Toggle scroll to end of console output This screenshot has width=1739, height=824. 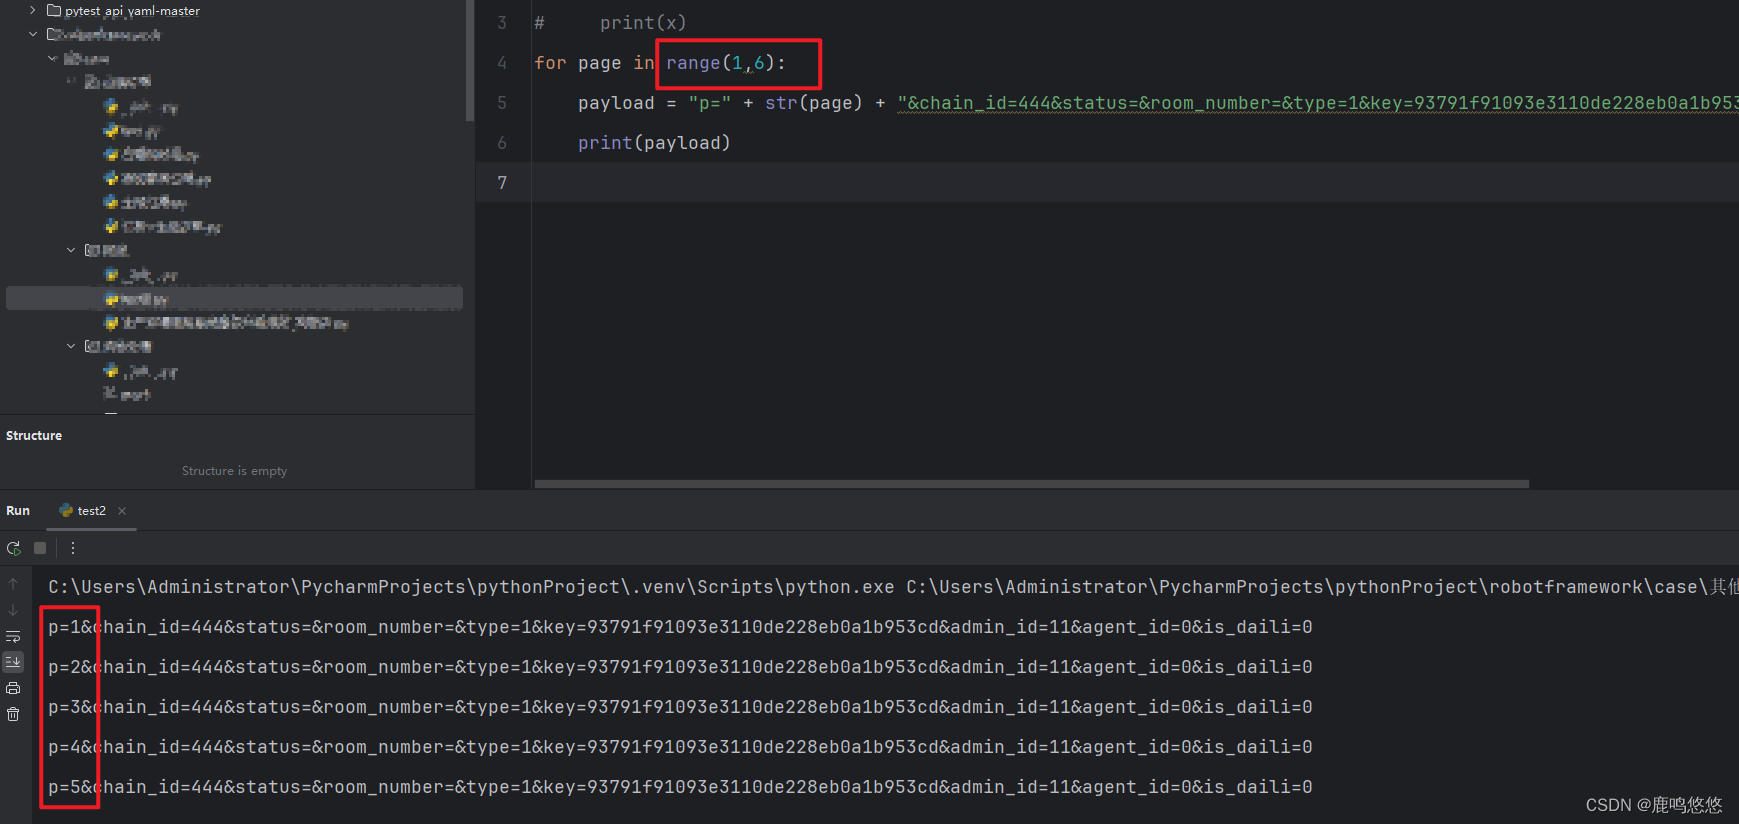tap(13, 662)
